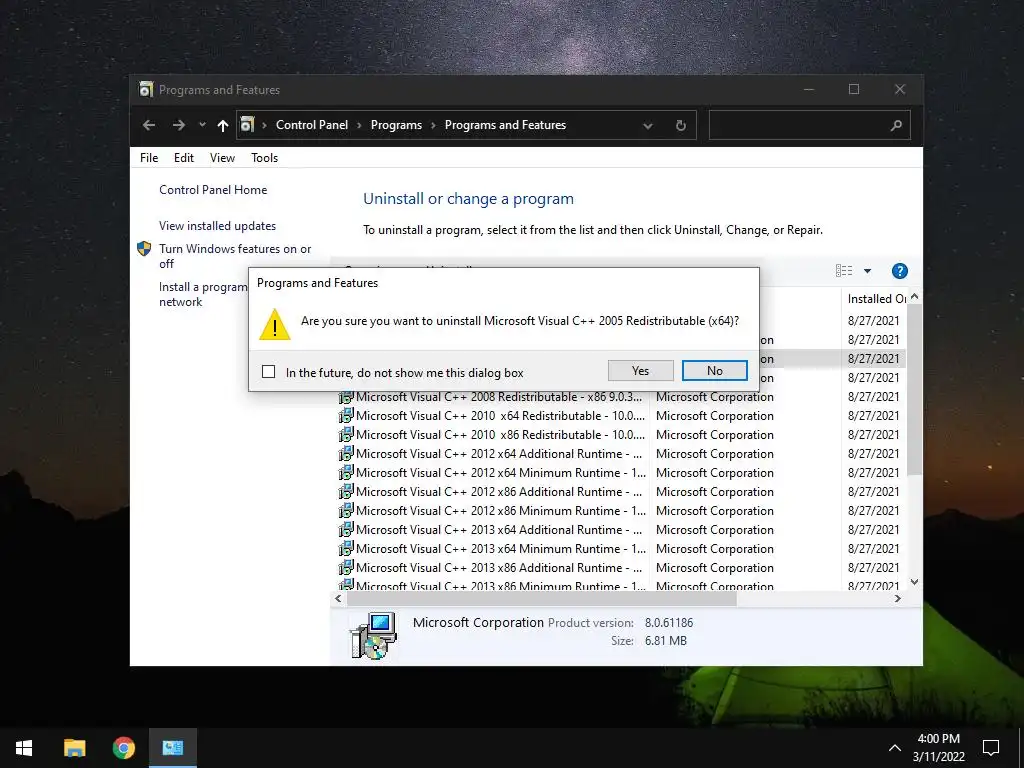Select Visual C++ 2012 x86 Additional Runtime

pos(621,491)
